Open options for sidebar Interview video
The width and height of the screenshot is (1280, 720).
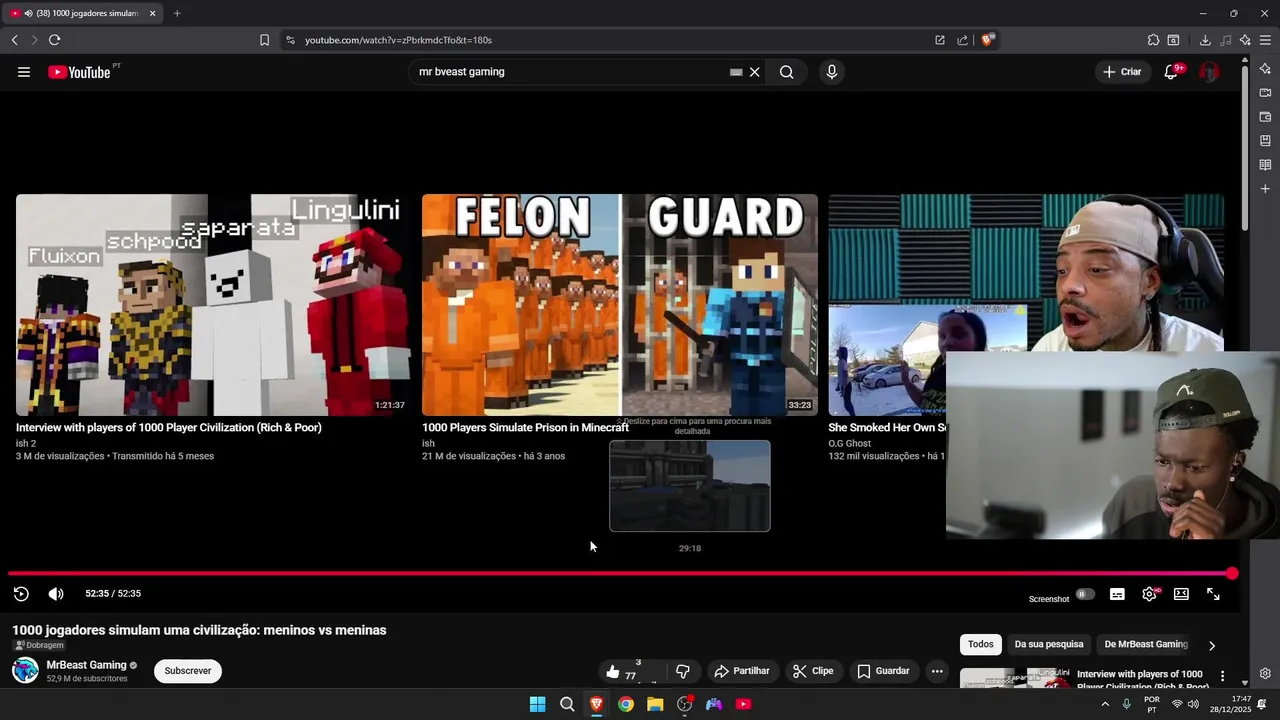pos(1222,677)
